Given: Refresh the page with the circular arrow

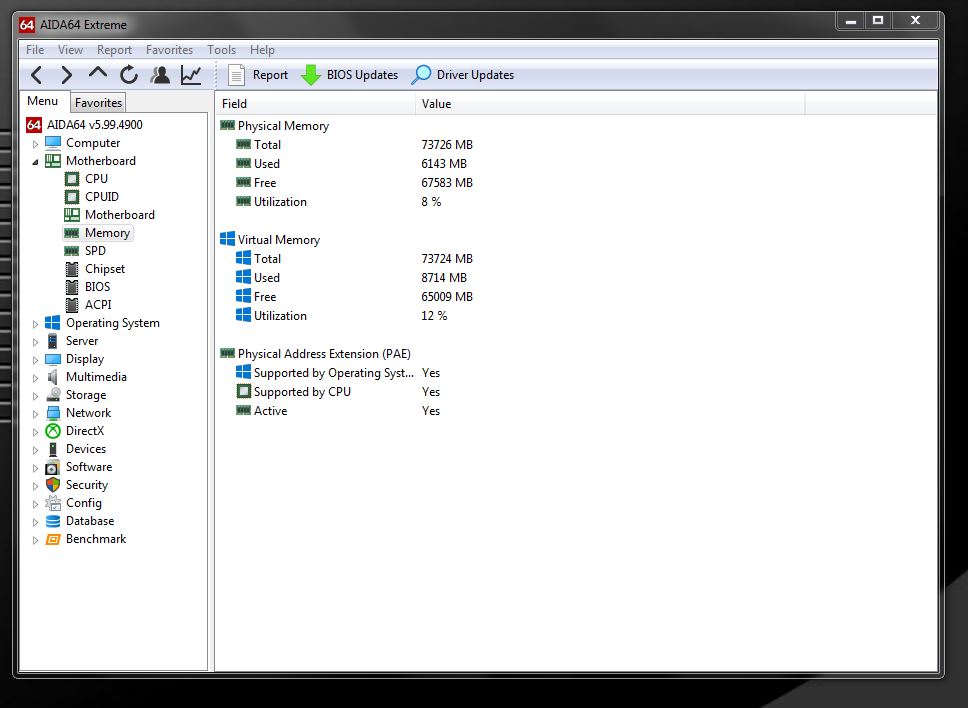Looking at the screenshot, I should 128,75.
